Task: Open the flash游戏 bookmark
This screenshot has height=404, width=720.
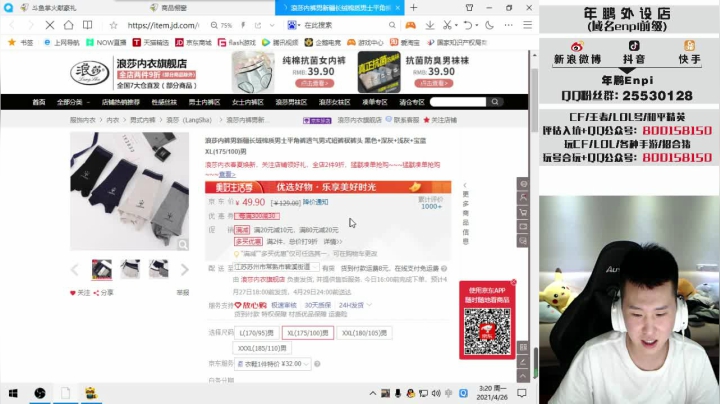Action: (x=236, y=42)
